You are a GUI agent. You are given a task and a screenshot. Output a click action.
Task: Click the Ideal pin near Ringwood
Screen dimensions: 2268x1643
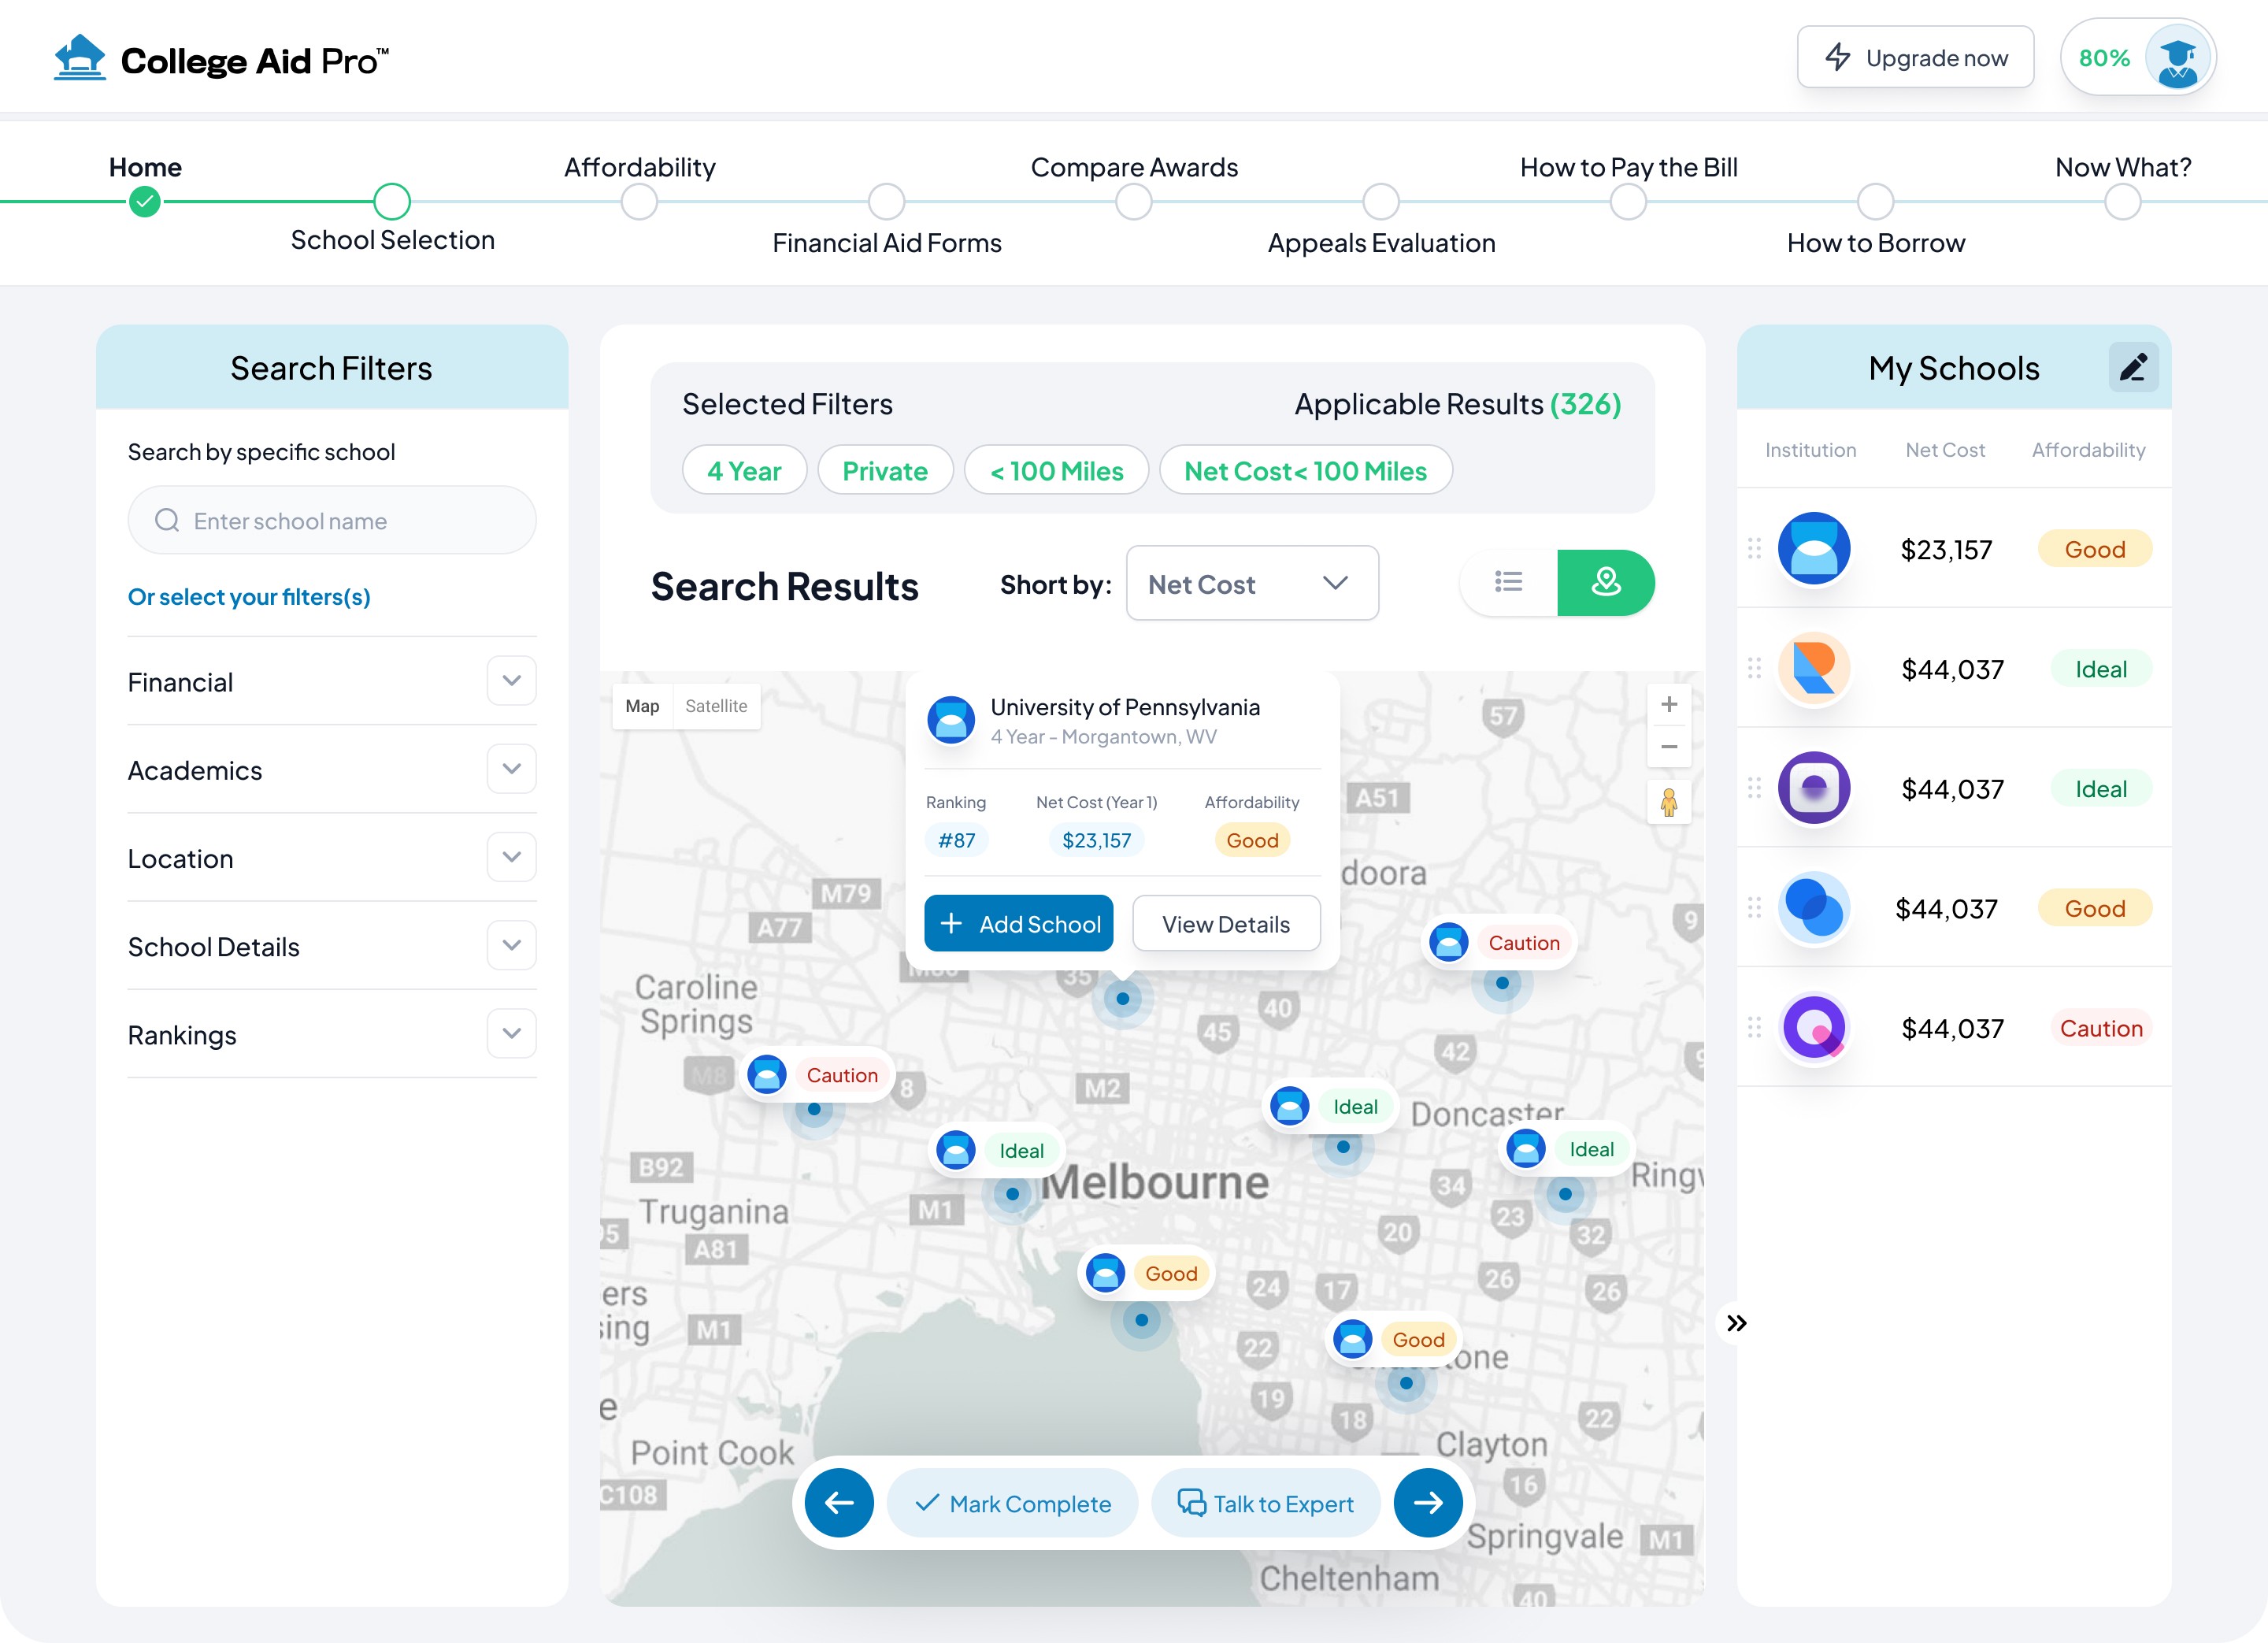tap(1566, 1149)
